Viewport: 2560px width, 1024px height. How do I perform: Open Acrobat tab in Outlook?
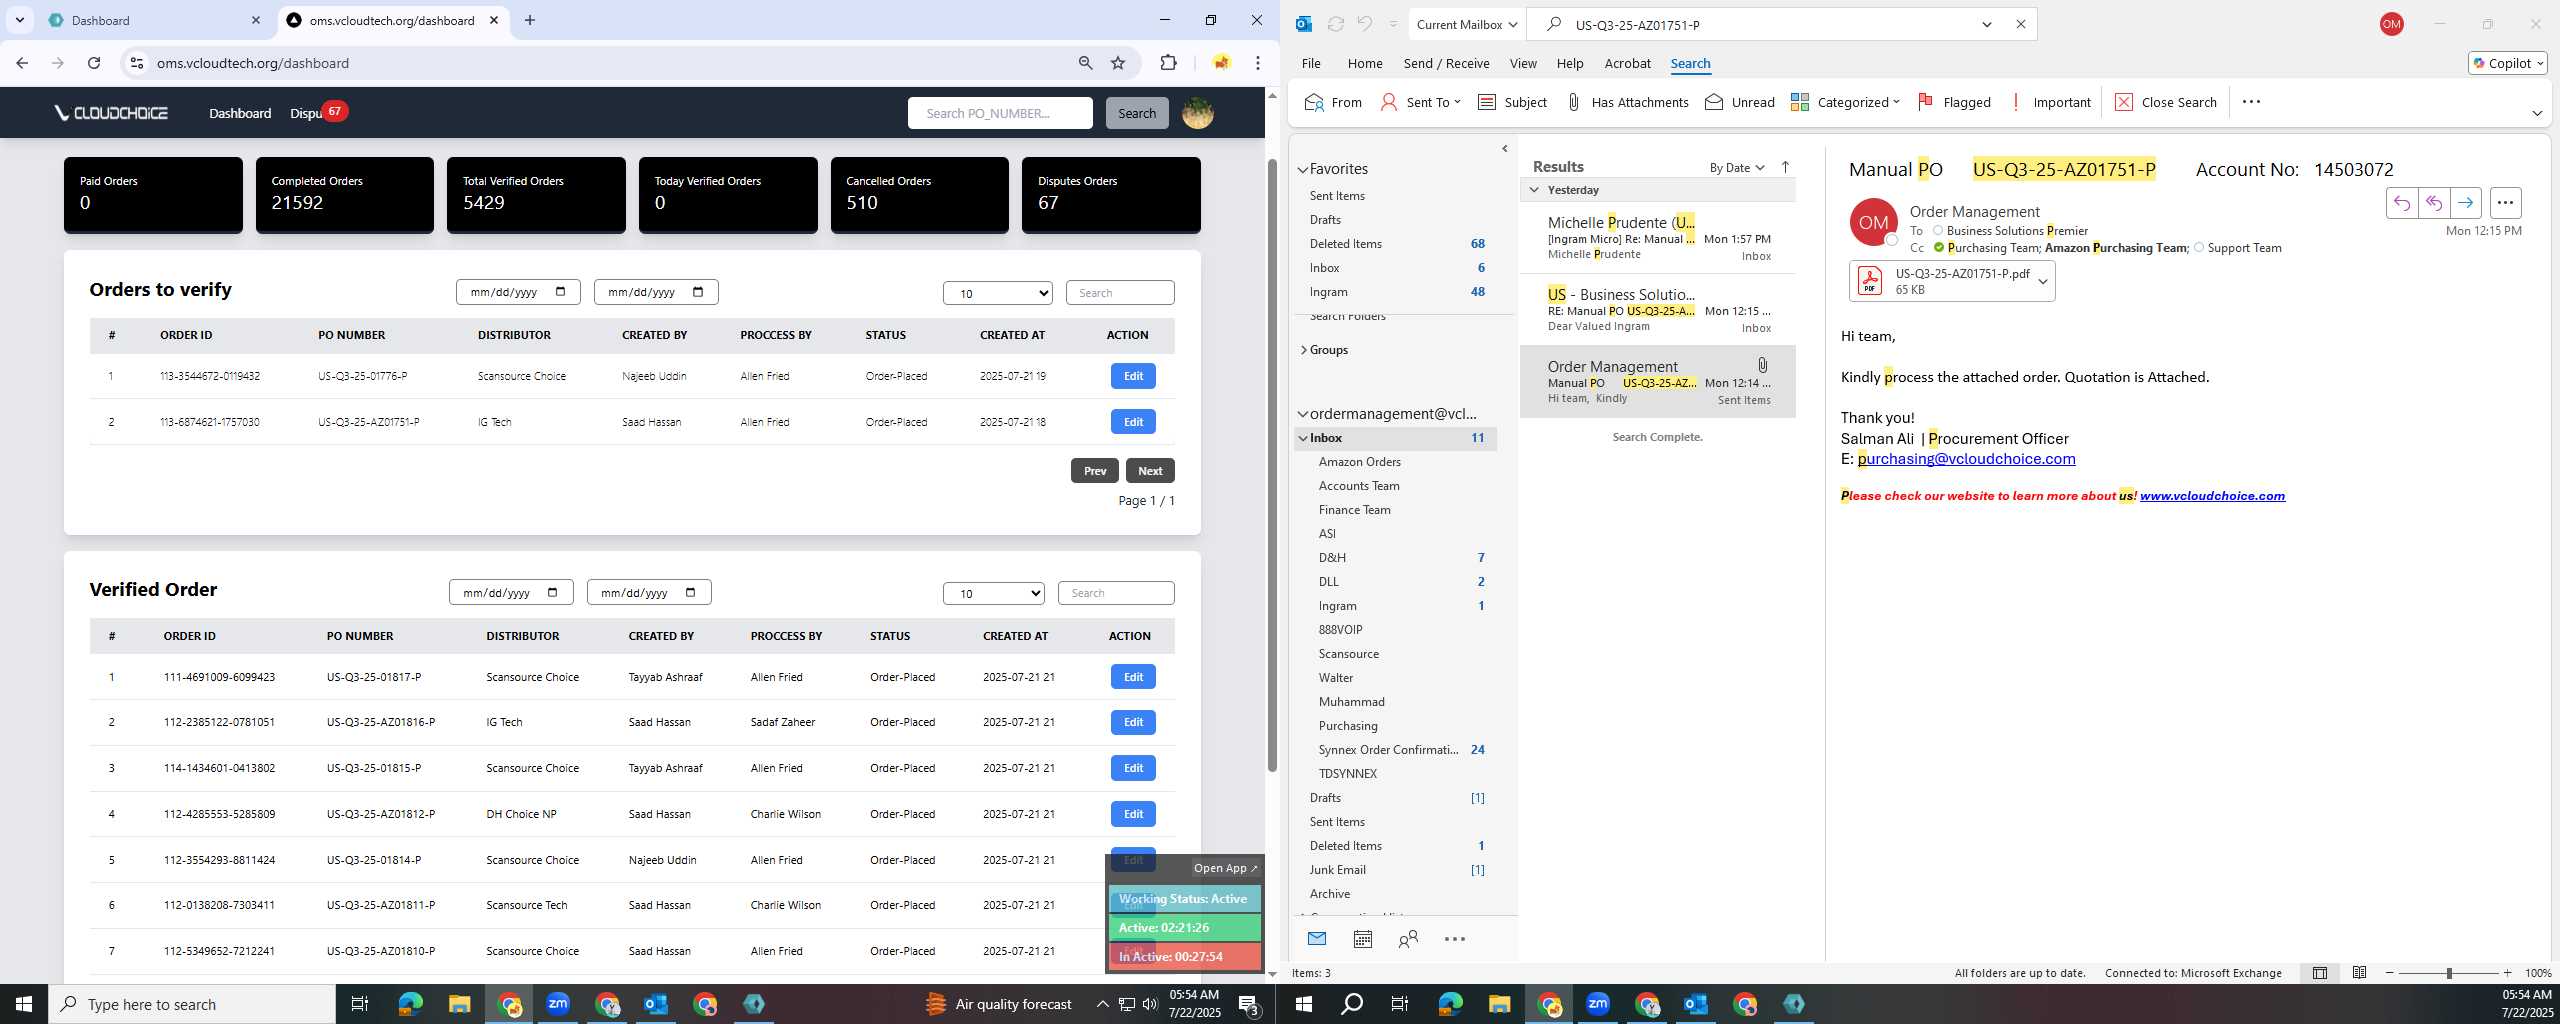point(1627,63)
